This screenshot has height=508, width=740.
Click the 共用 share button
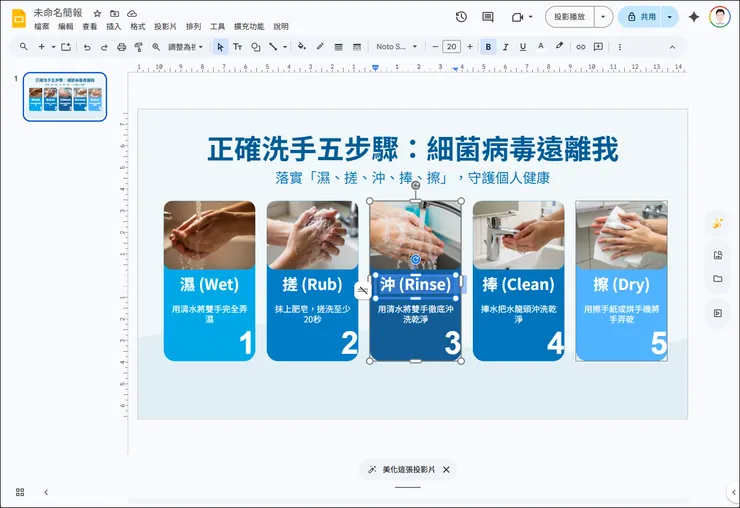click(640, 17)
